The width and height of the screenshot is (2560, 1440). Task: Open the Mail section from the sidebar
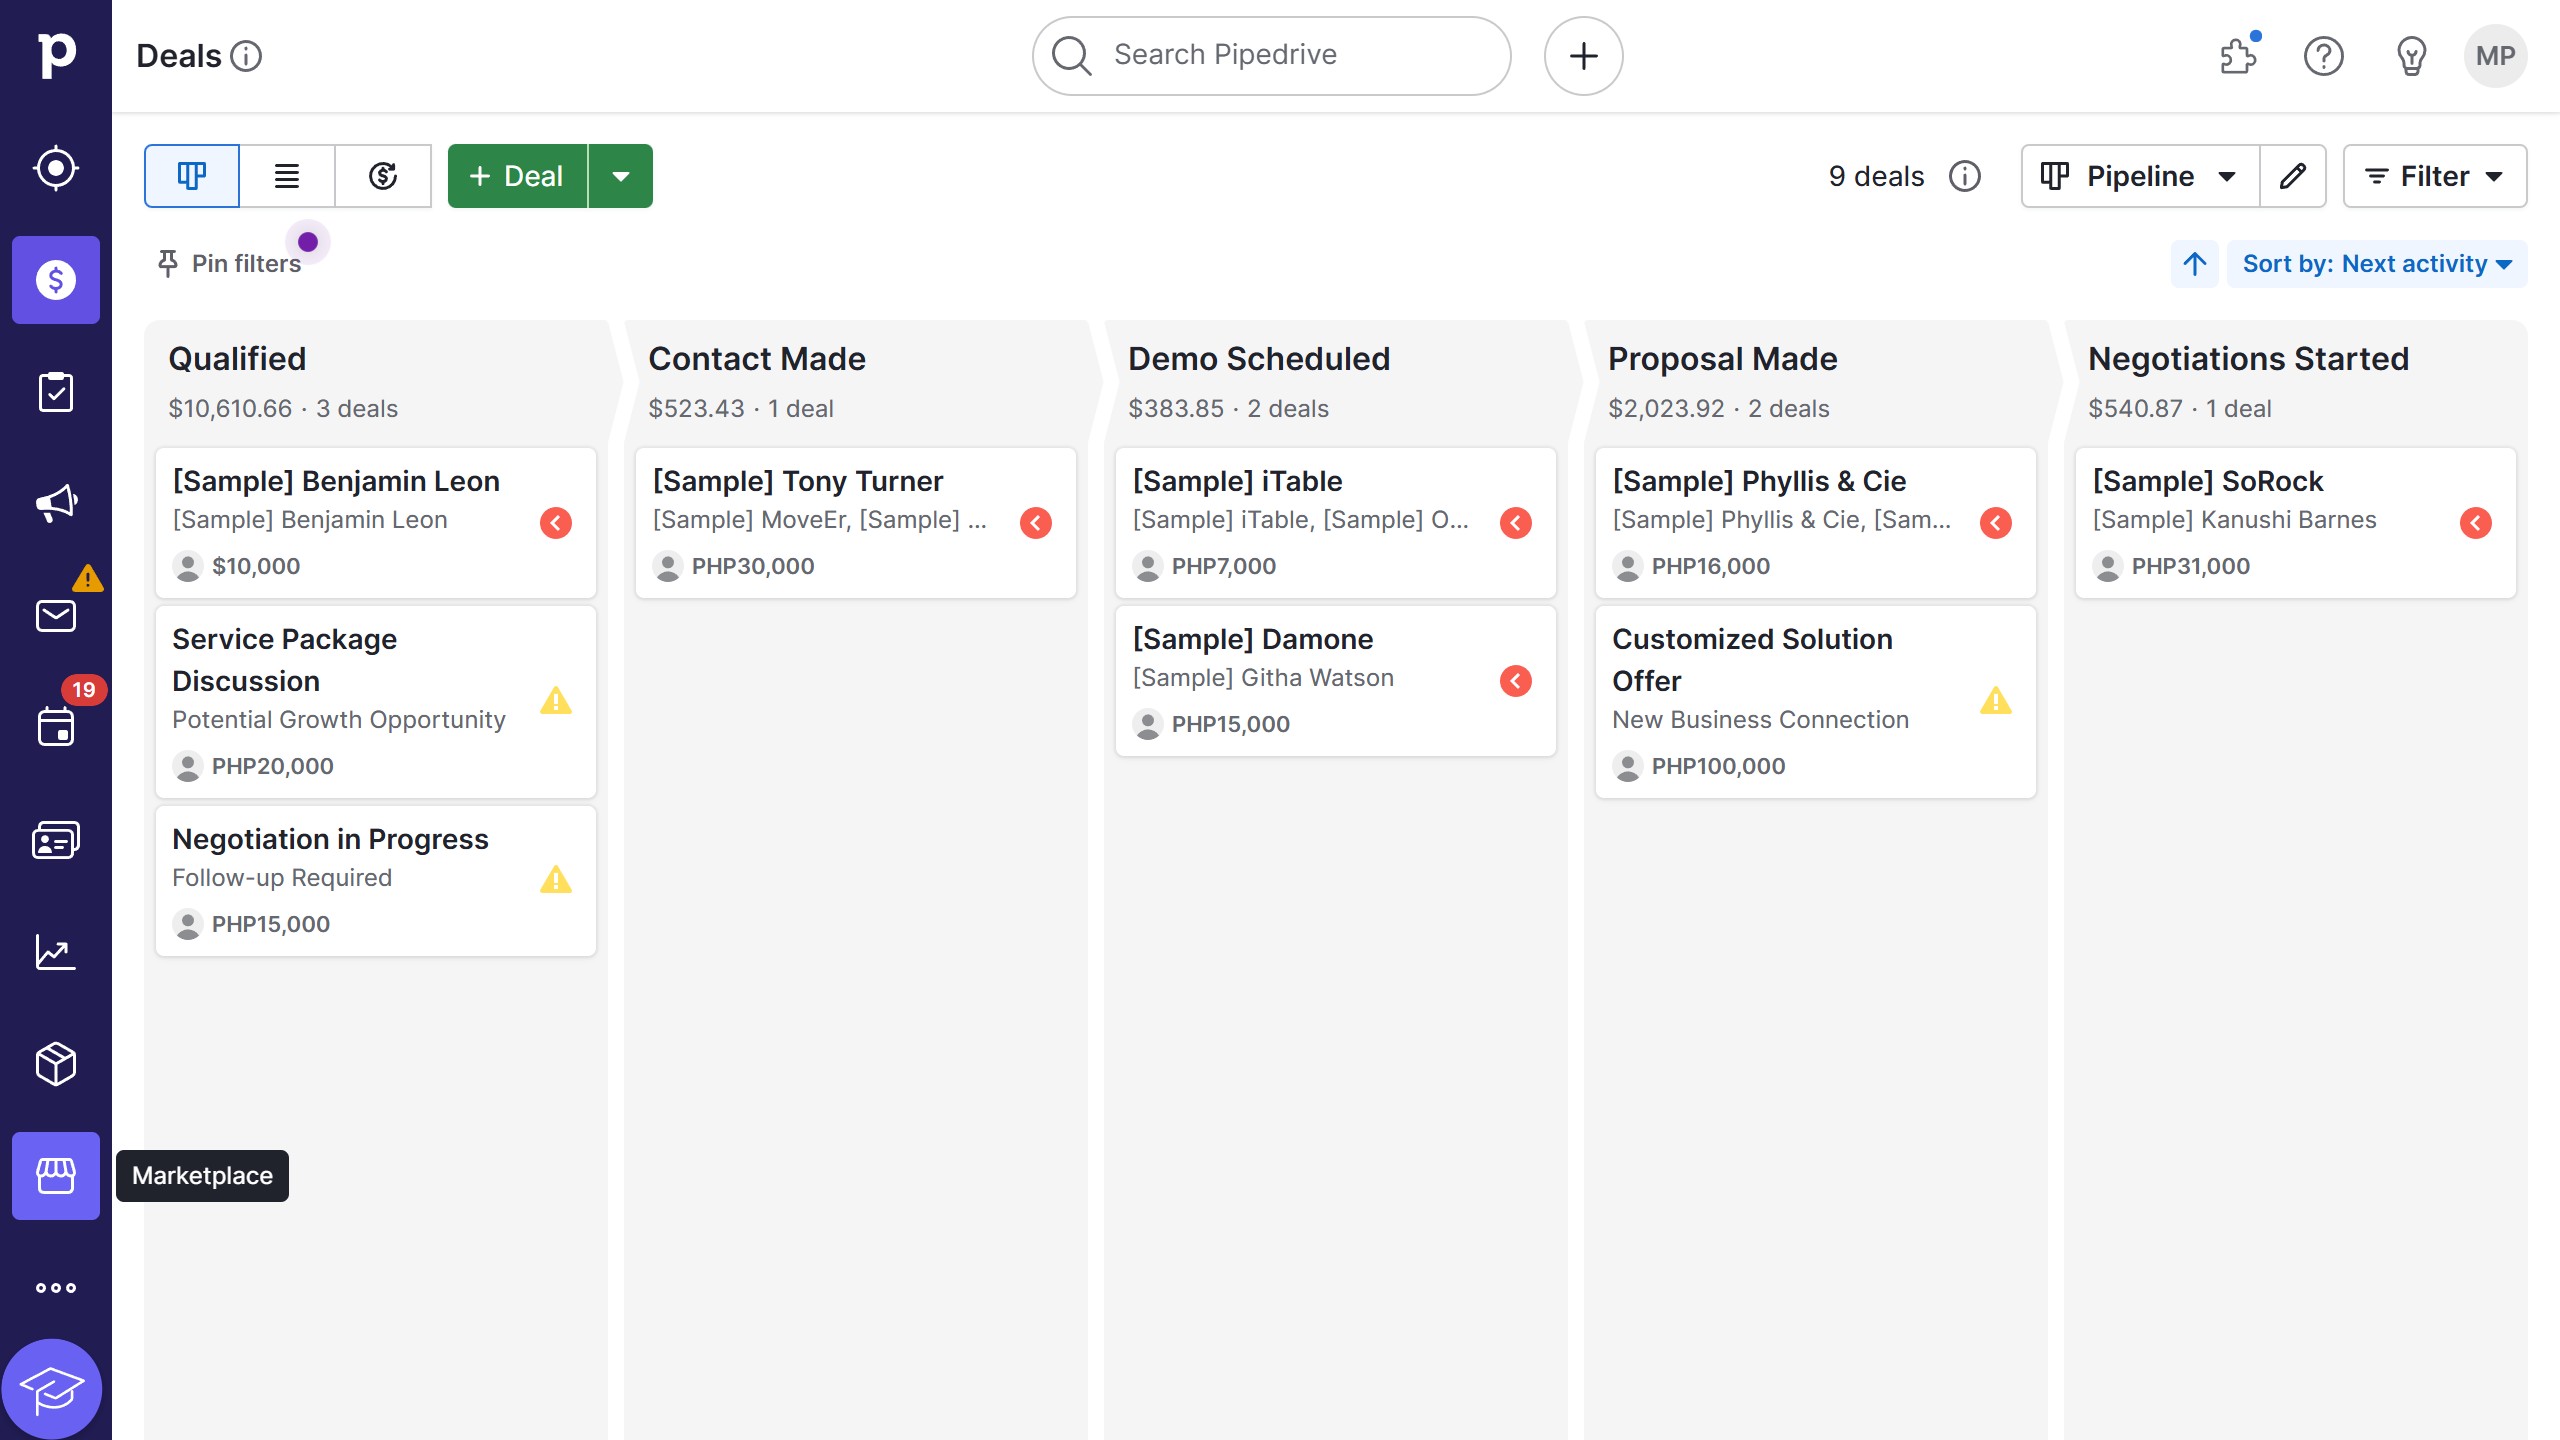(x=56, y=614)
